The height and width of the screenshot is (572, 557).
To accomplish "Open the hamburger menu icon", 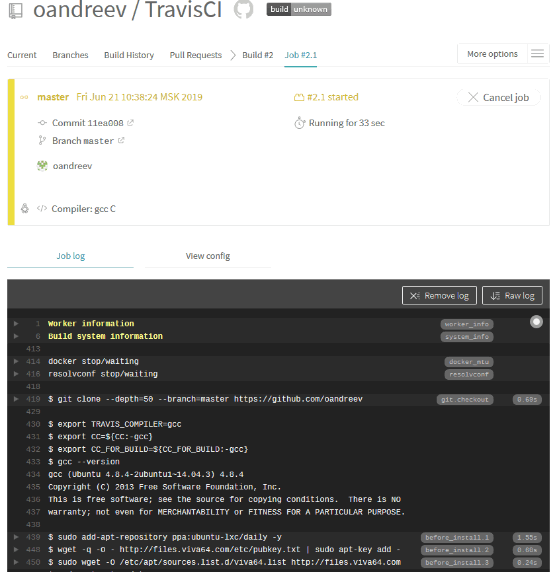I will [537, 54].
